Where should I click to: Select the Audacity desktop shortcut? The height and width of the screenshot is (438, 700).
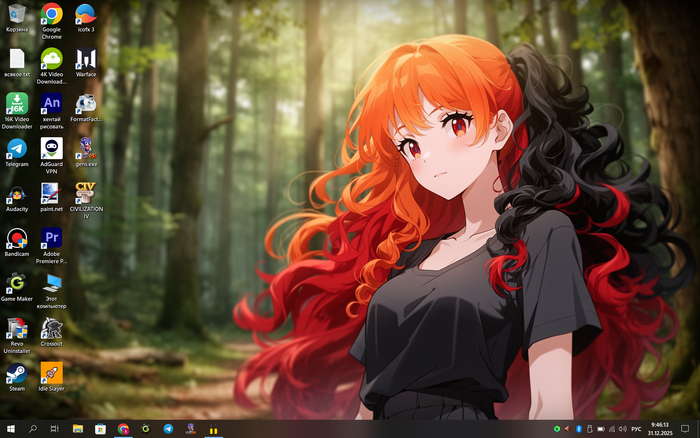17,193
